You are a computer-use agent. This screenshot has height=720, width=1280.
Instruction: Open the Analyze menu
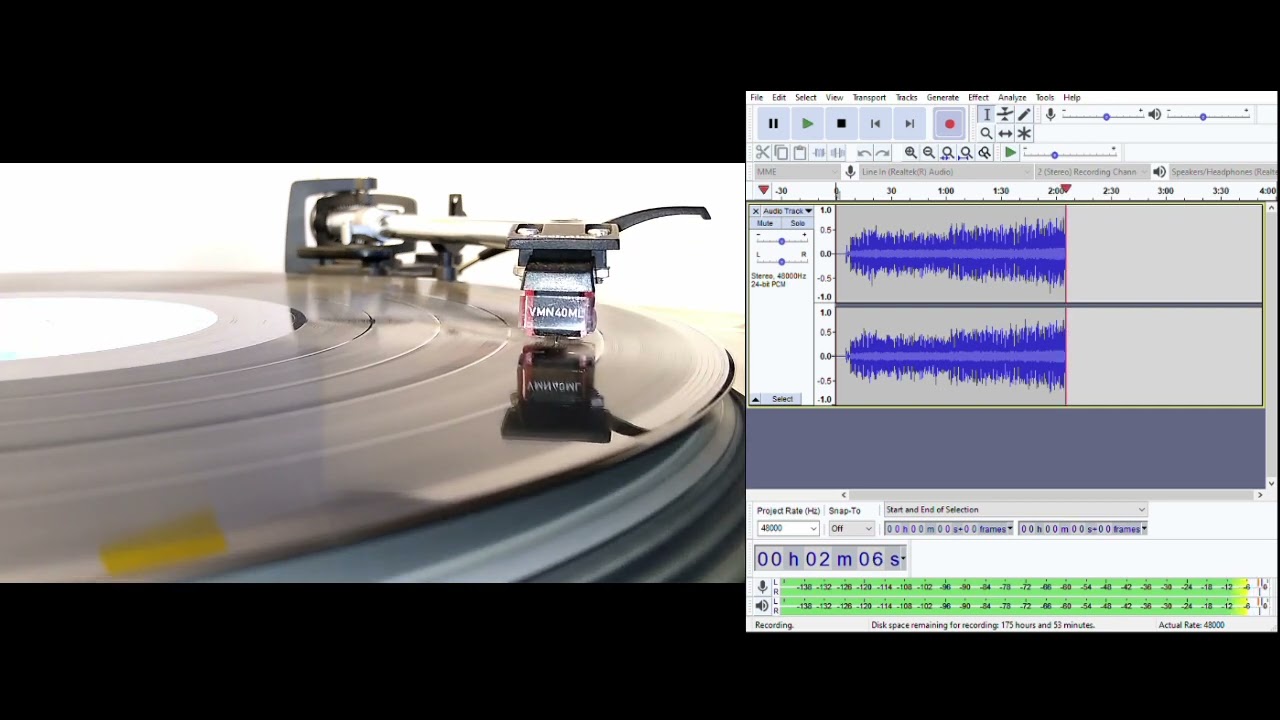pyautogui.click(x=1012, y=98)
